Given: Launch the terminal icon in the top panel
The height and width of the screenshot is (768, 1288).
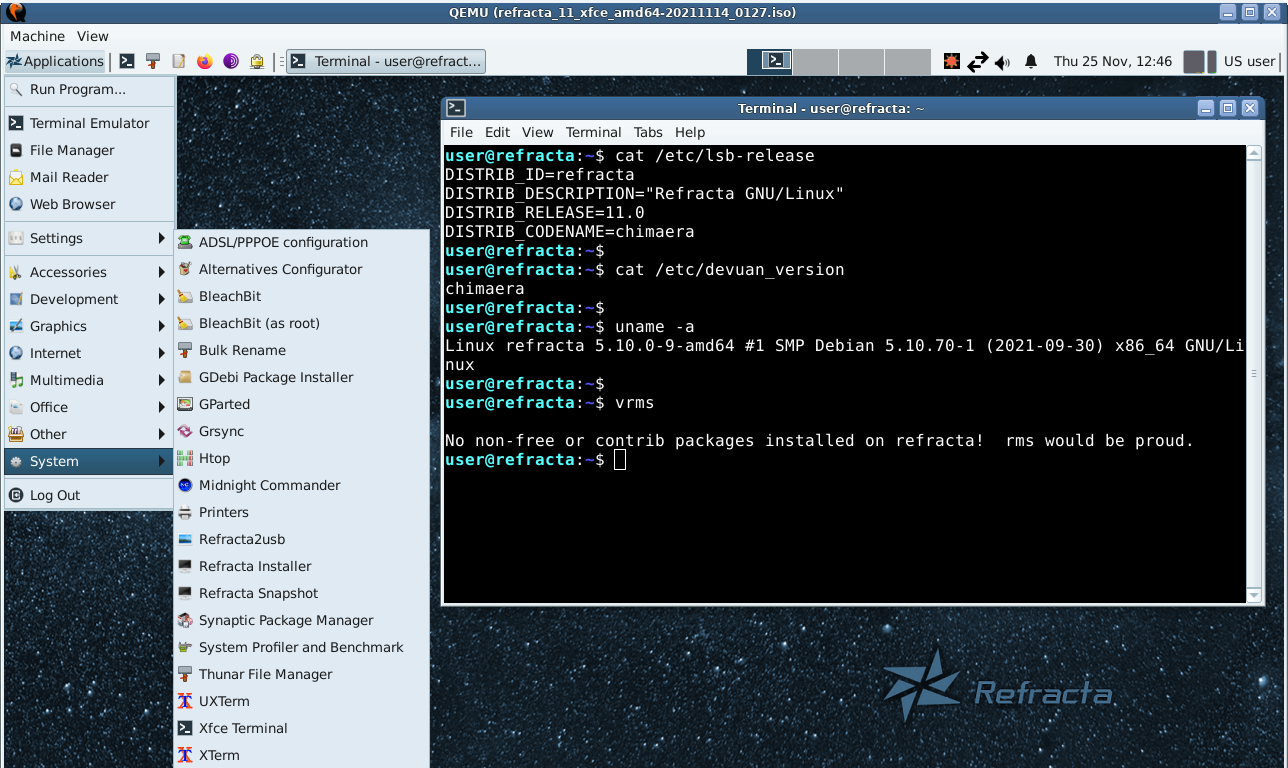Looking at the screenshot, I should click(127, 61).
